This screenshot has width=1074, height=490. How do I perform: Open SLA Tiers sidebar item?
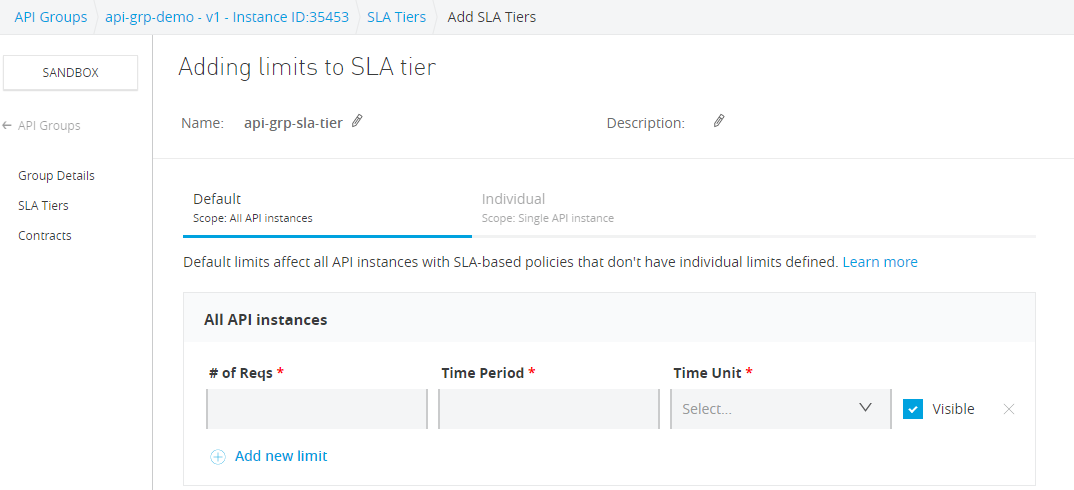coord(43,206)
